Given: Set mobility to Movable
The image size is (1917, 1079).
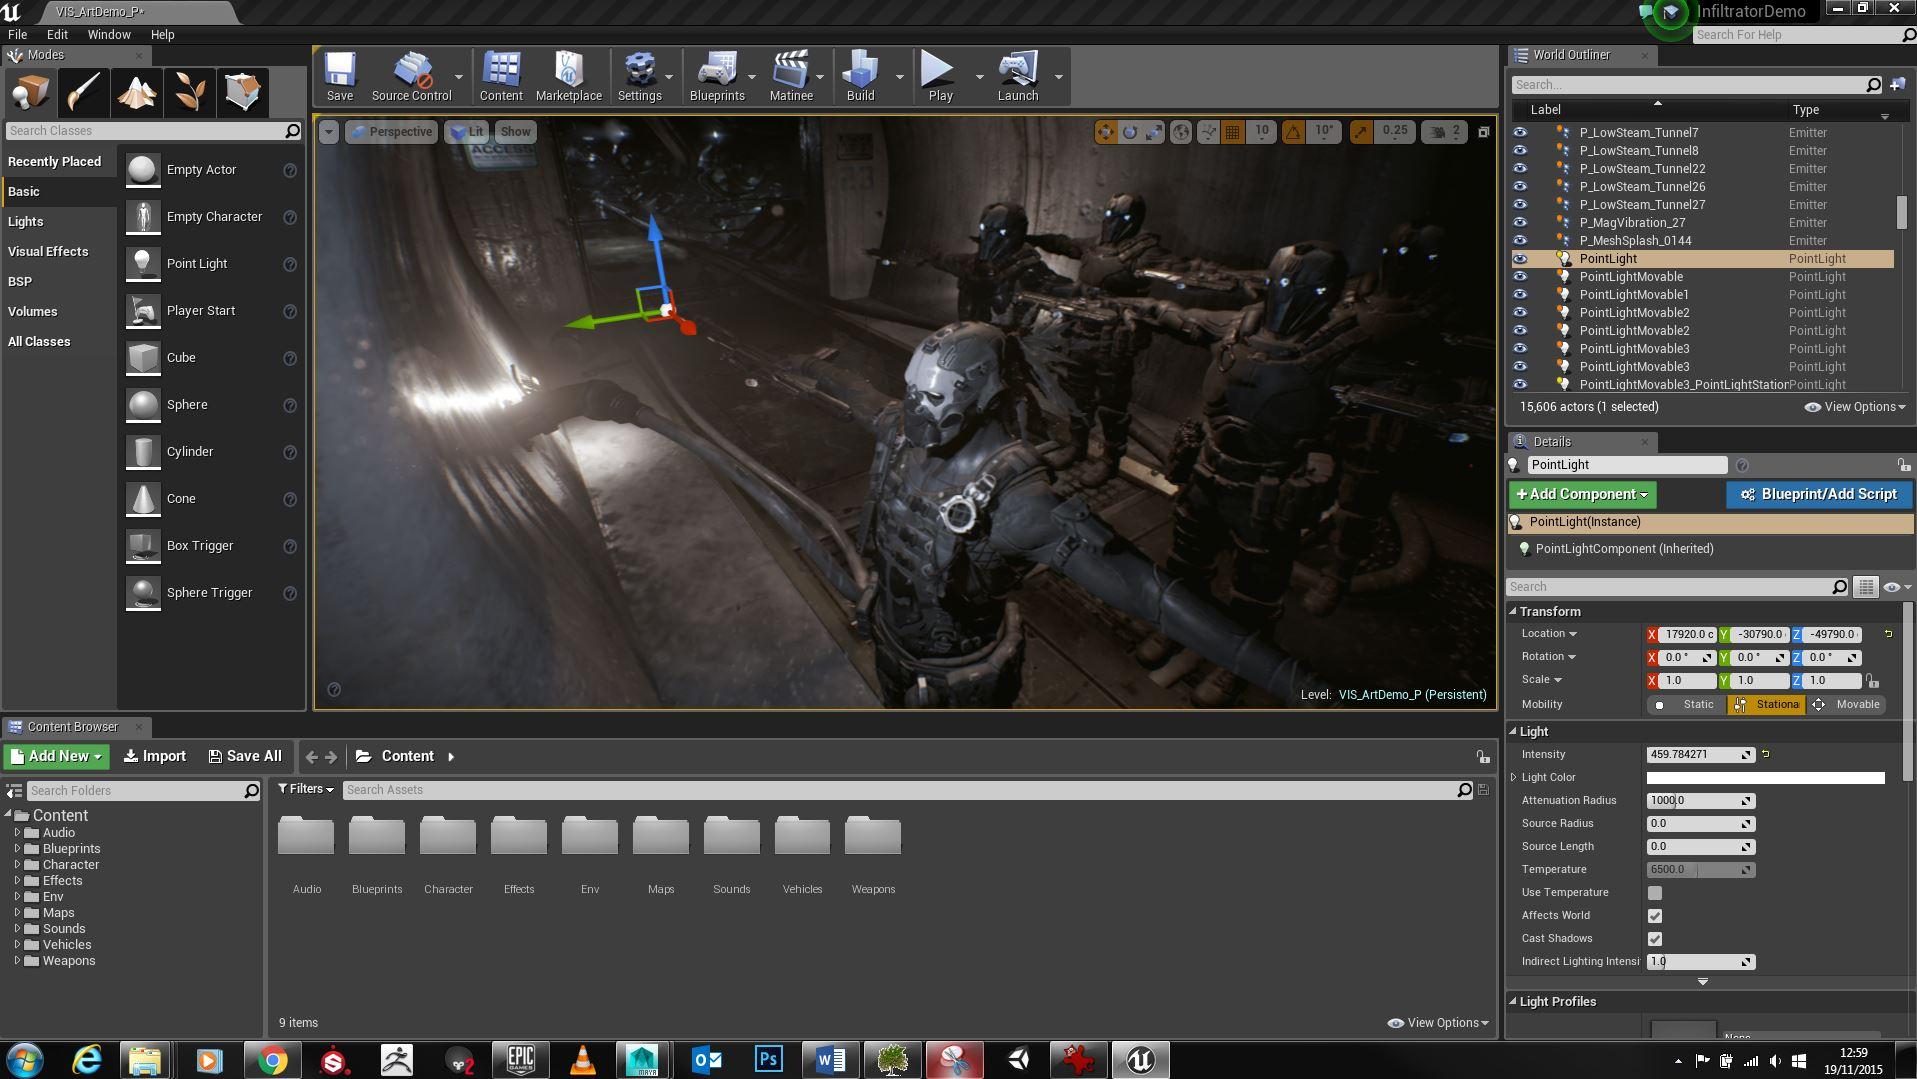Looking at the screenshot, I should [x=1846, y=705].
